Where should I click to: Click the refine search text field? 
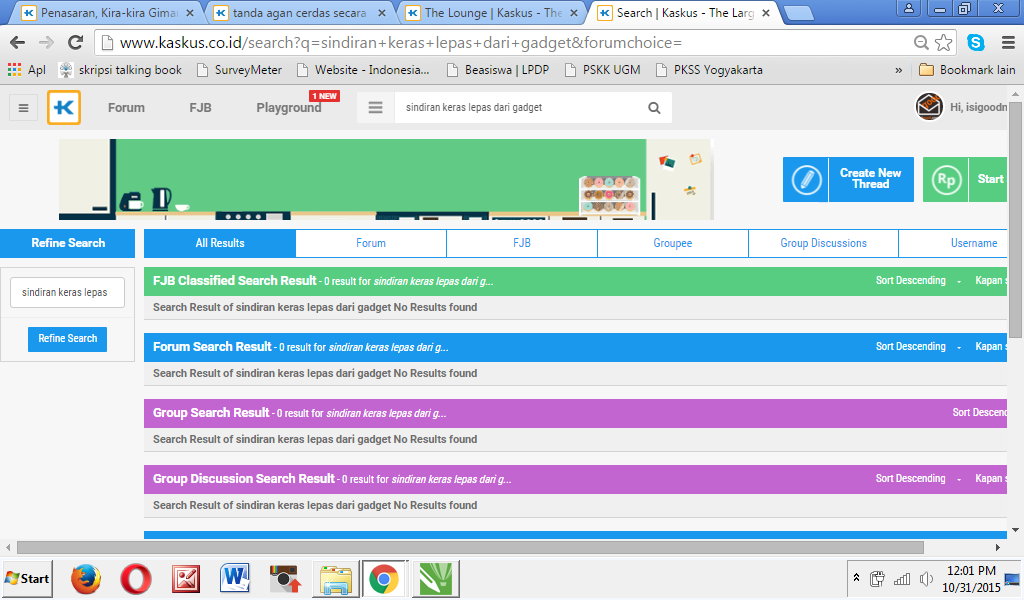coord(67,293)
